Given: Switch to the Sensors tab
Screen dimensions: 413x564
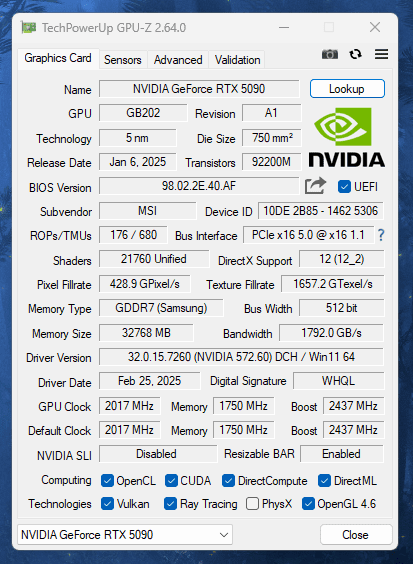Looking at the screenshot, I should tap(123, 60).
